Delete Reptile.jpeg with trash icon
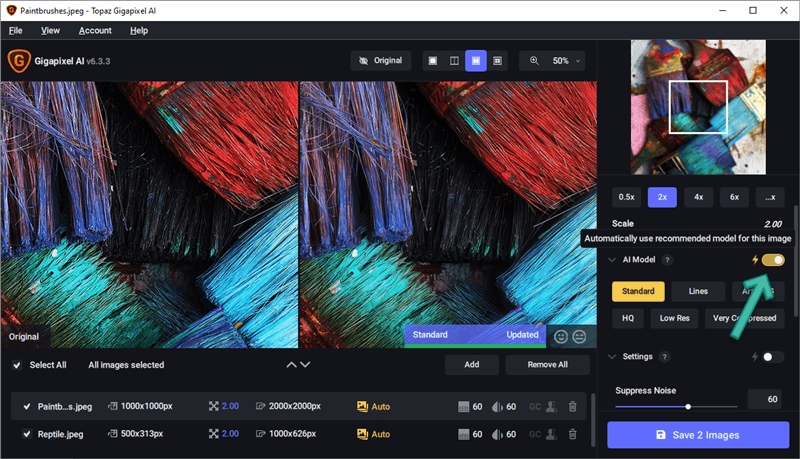The height and width of the screenshot is (459, 800). coord(572,434)
